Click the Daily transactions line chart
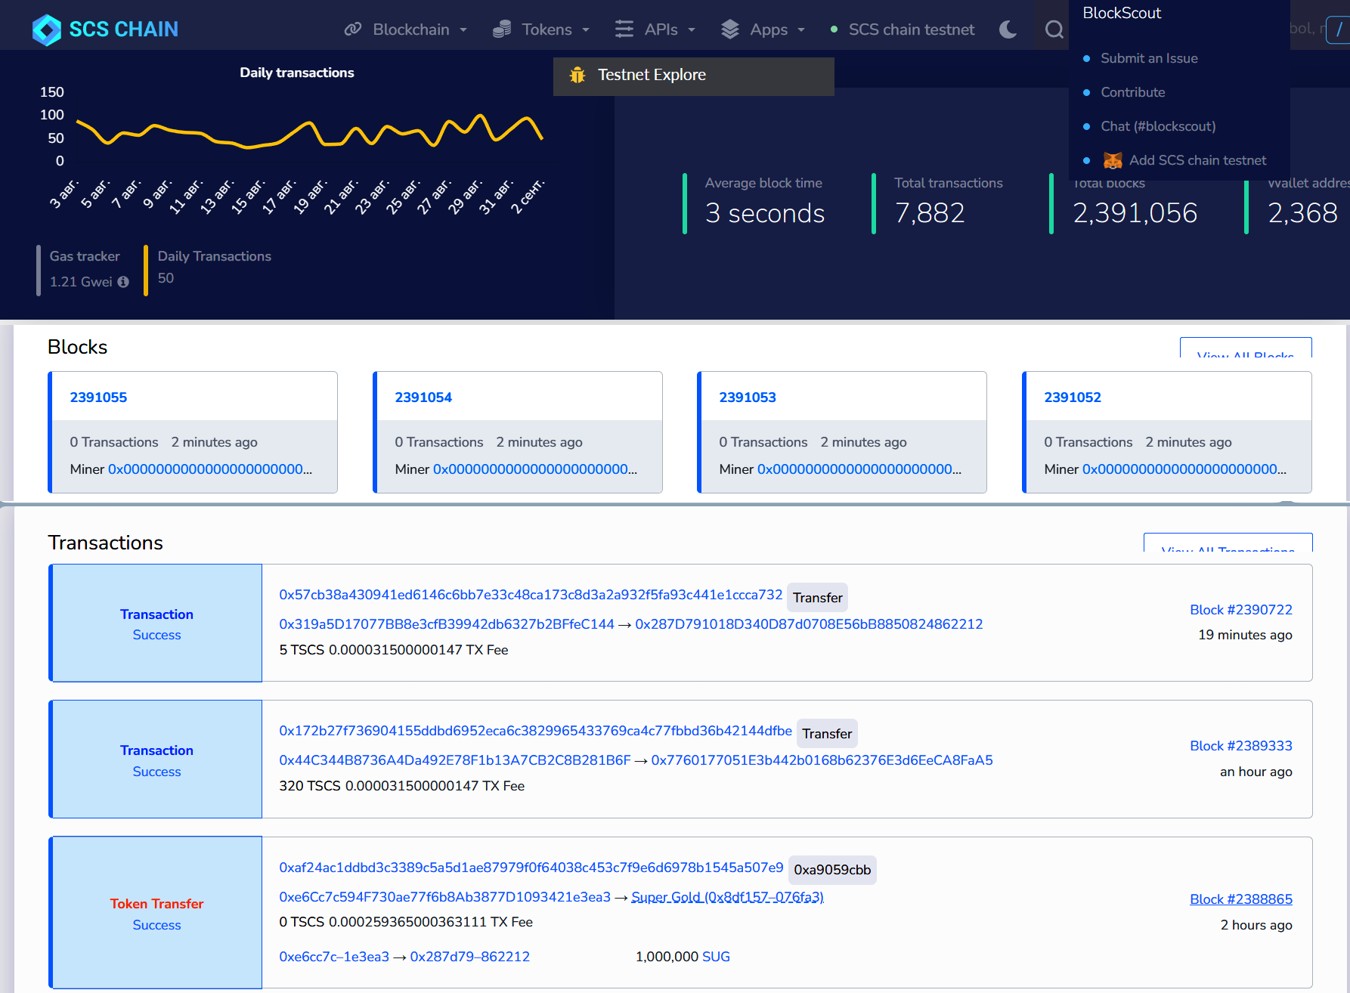Viewport: 1350px width, 993px height. 310,132
